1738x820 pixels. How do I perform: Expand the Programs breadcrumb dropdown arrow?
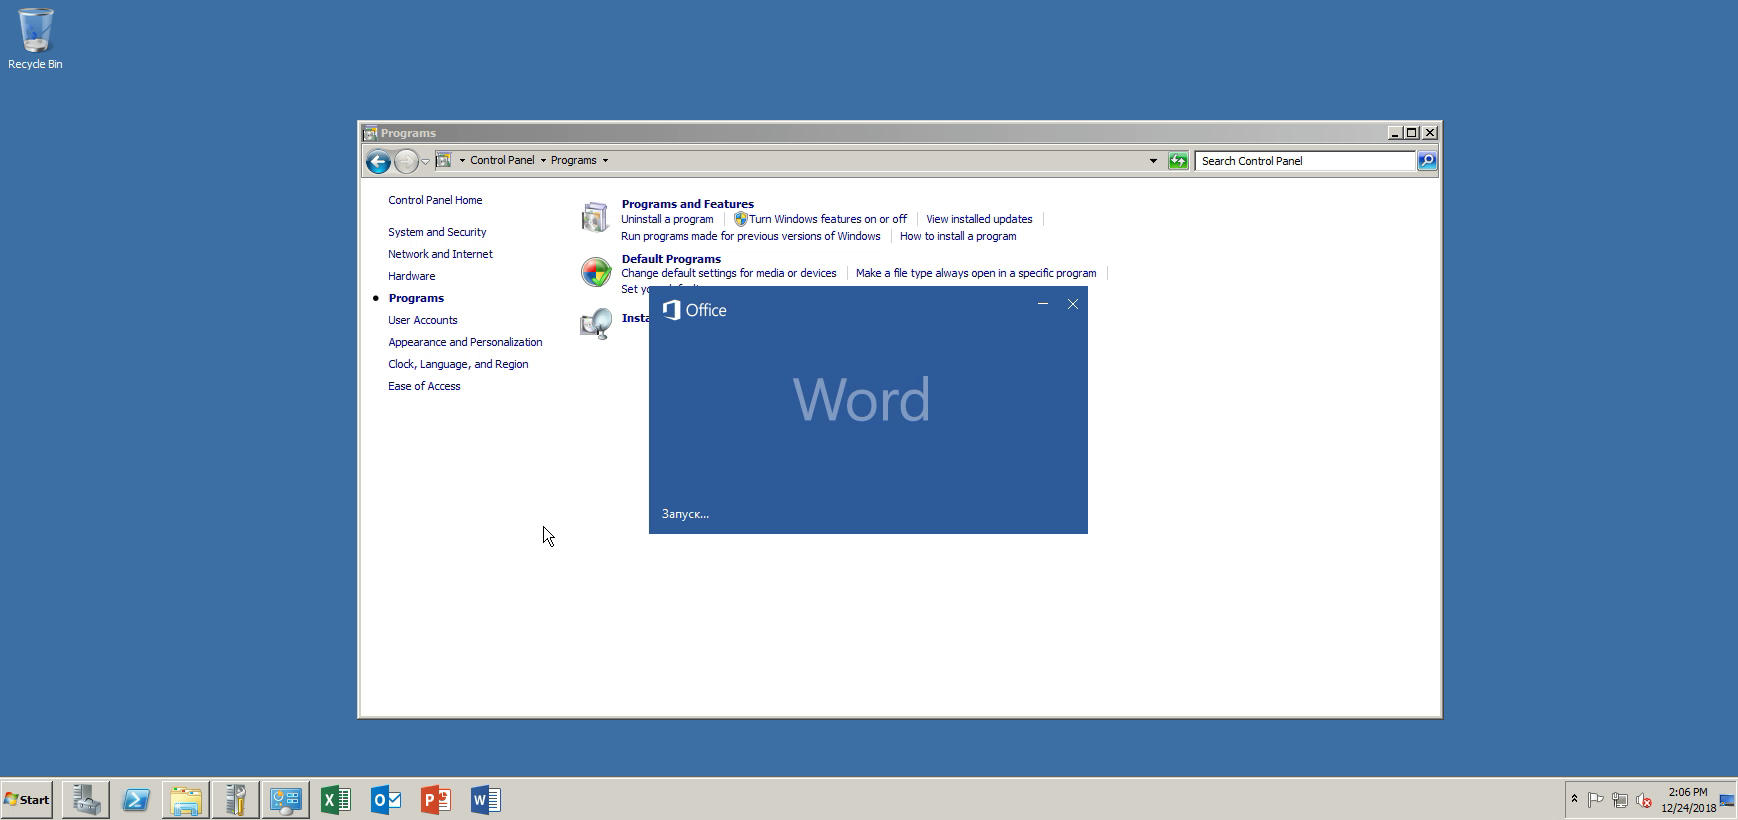tap(605, 161)
